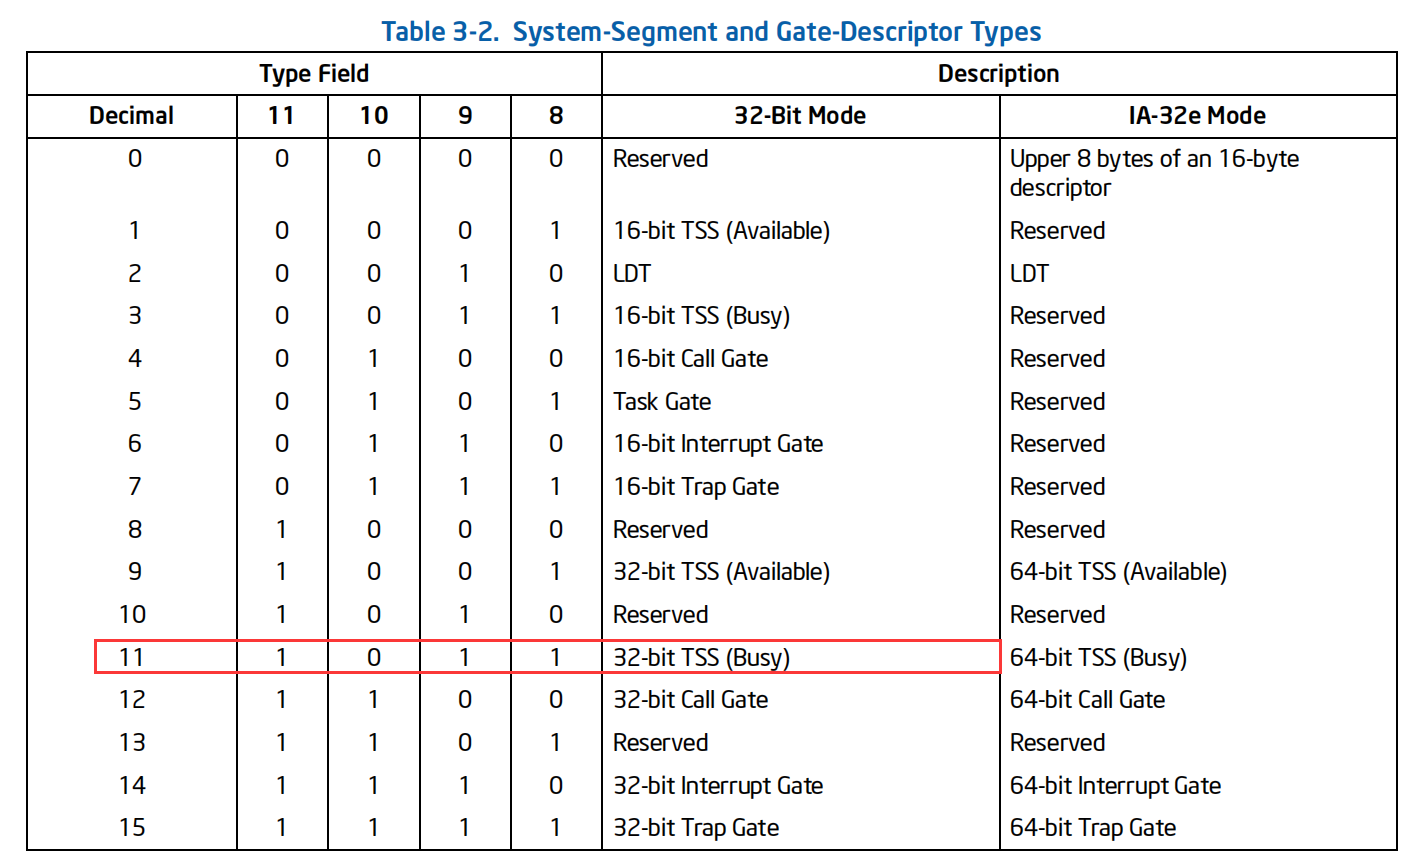
Task: Select the 'Description' header cell
Action: 999,74
